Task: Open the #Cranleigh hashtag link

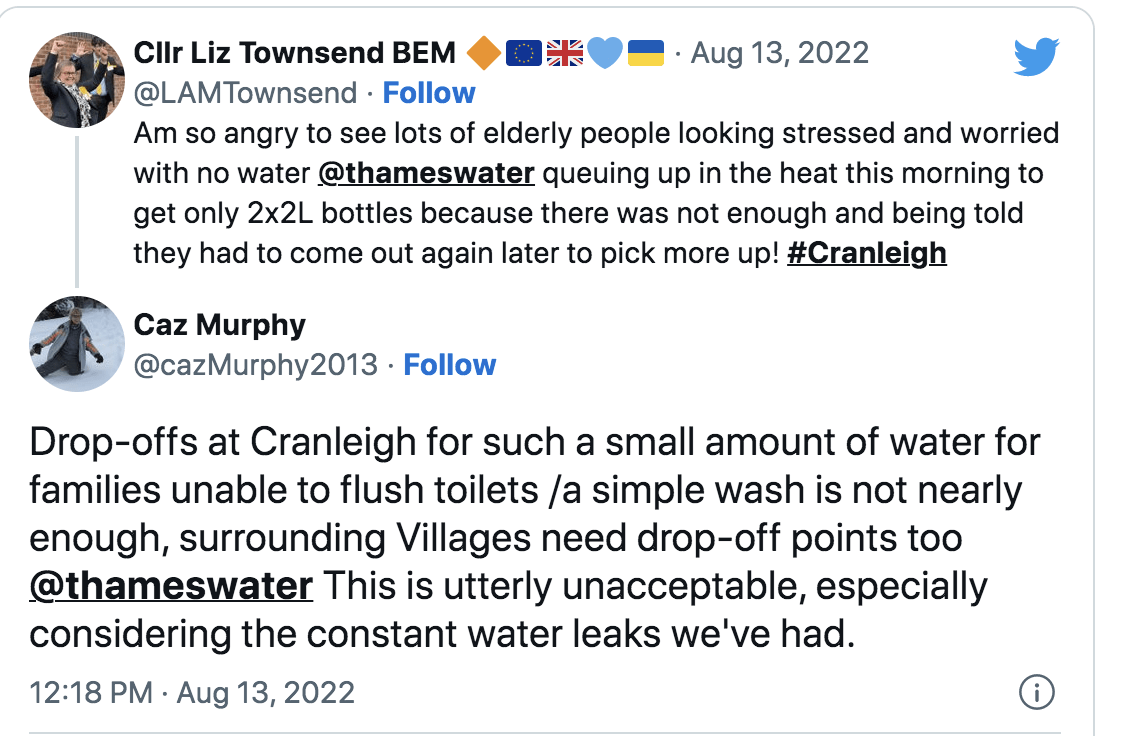Action: point(867,253)
